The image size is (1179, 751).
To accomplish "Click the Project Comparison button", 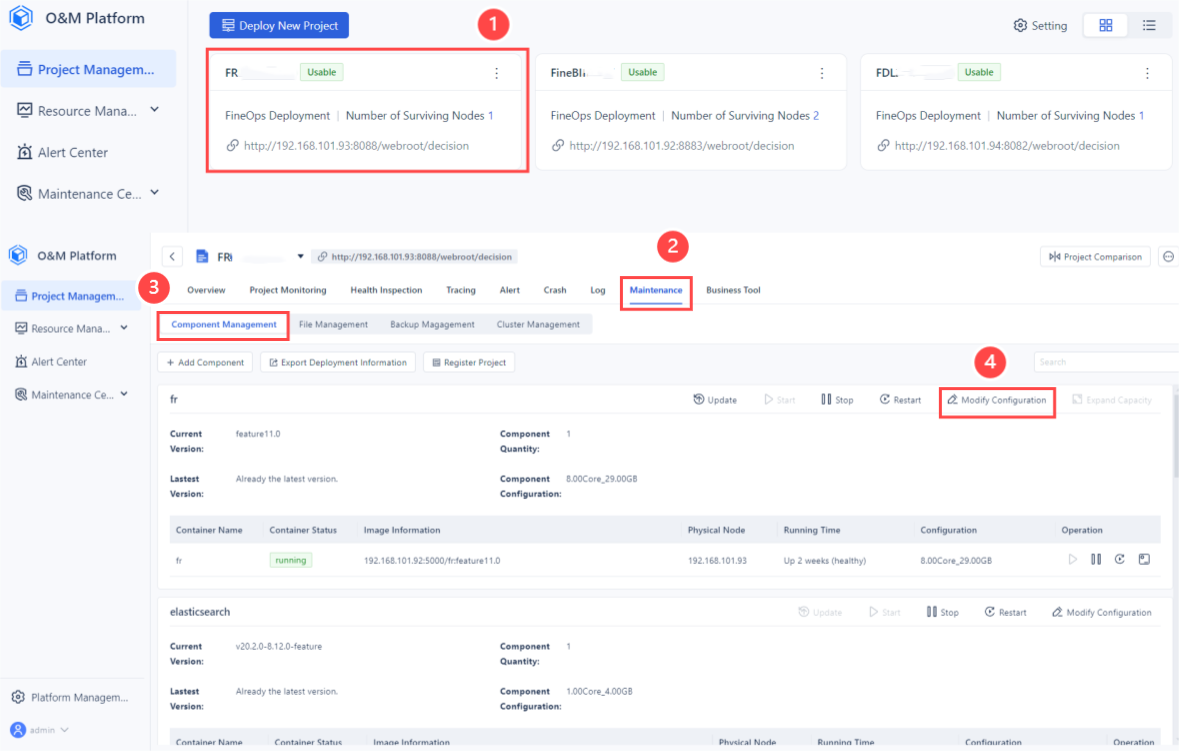I will tap(1095, 257).
